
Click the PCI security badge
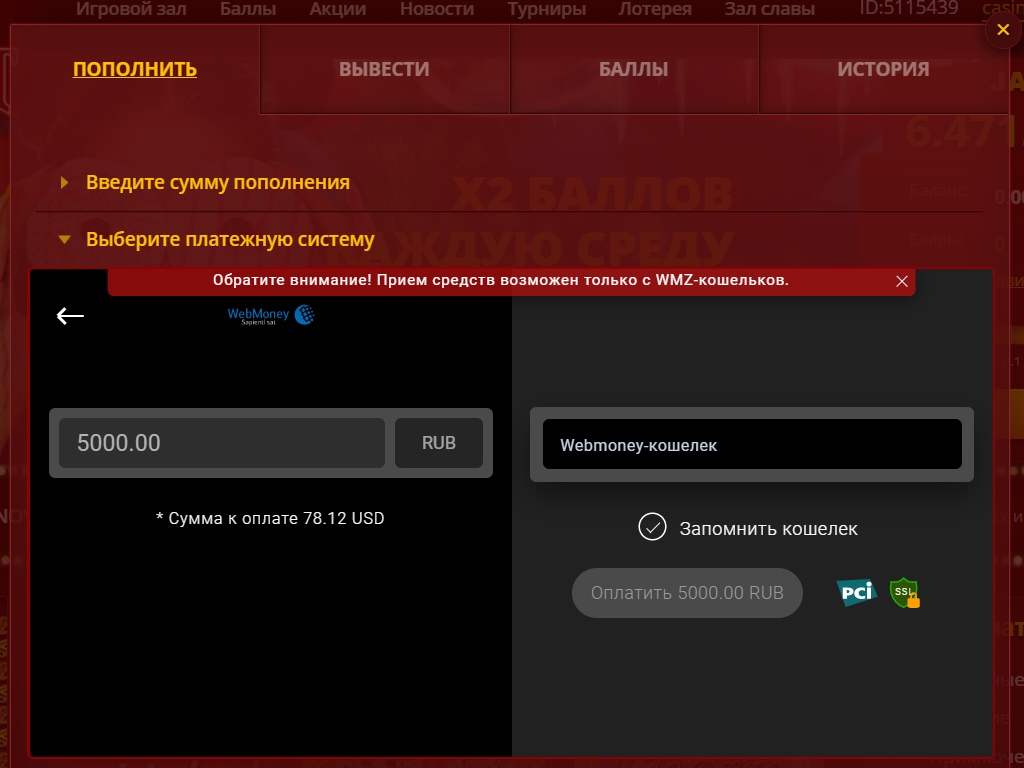[856, 593]
